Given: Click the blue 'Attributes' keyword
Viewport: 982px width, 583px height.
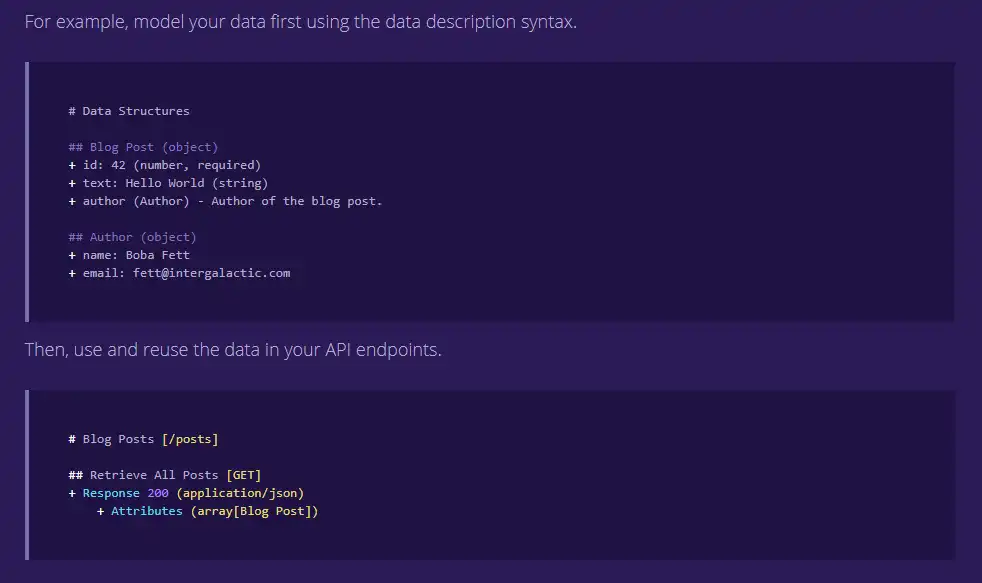Looking at the screenshot, I should [x=147, y=511].
